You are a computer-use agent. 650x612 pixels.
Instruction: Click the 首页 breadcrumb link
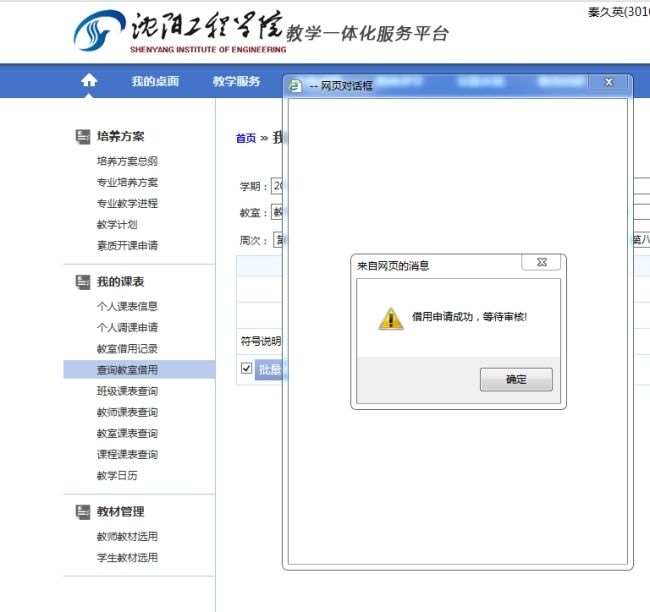[246, 138]
